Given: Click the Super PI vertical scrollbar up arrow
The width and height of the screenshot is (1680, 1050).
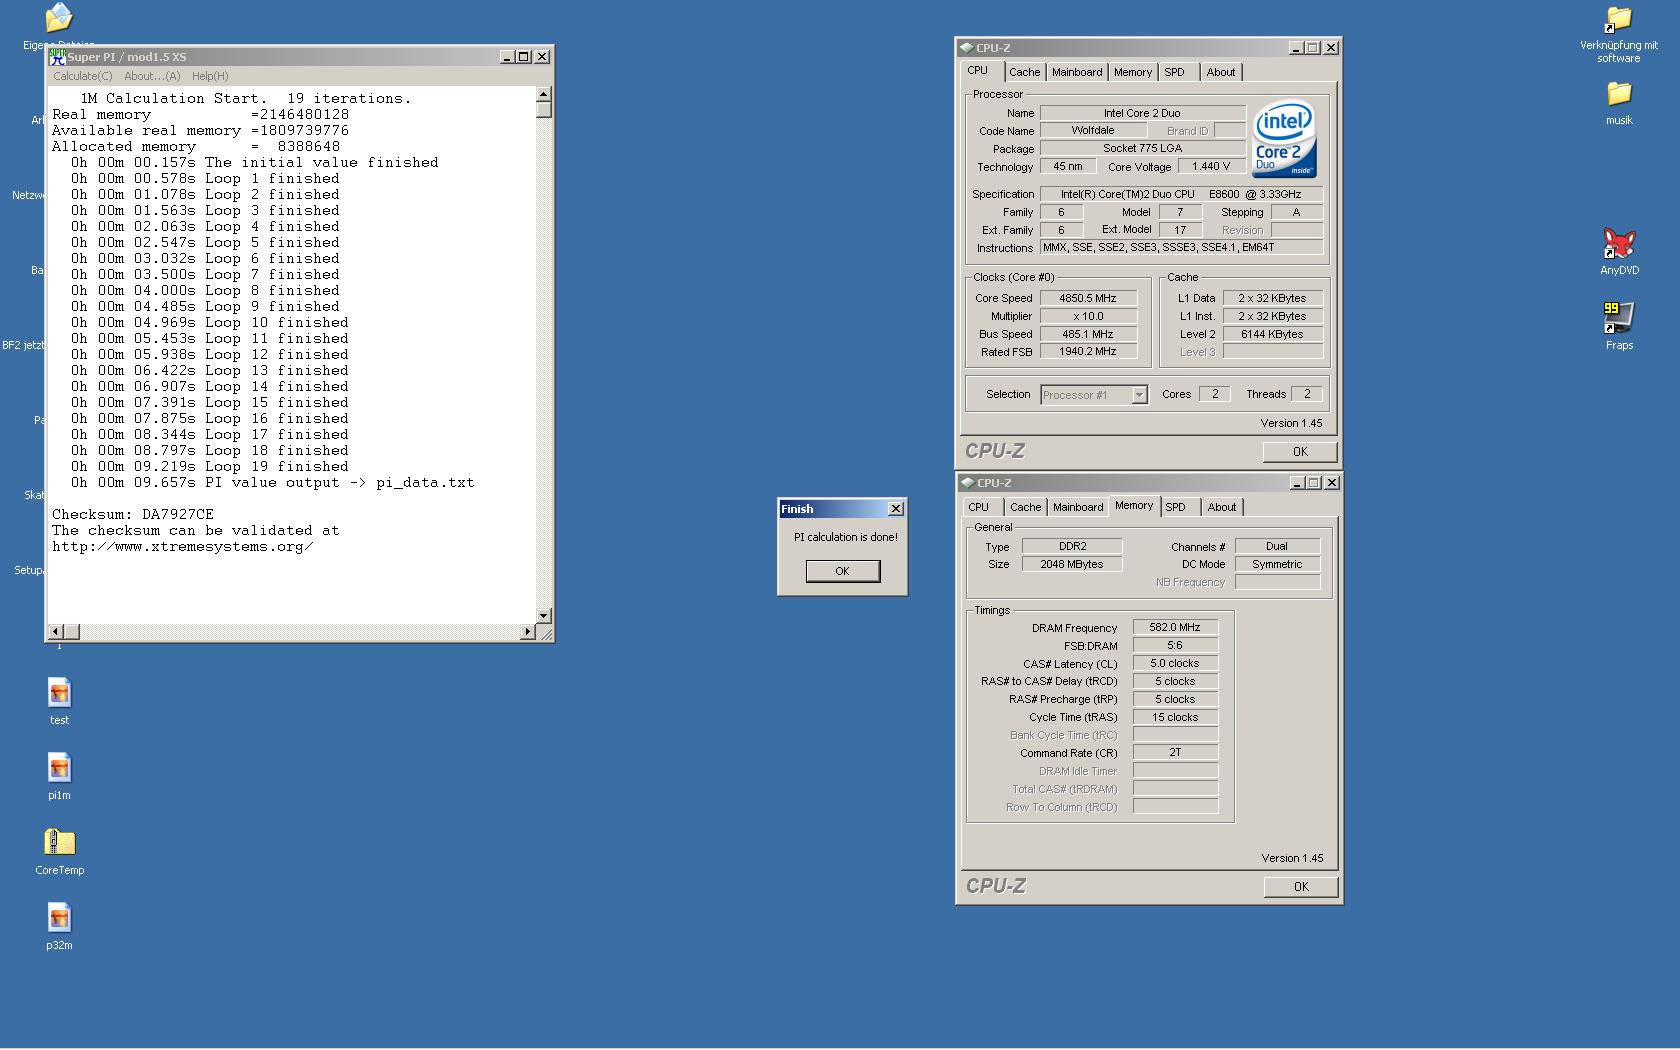Looking at the screenshot, I should 544,95.
